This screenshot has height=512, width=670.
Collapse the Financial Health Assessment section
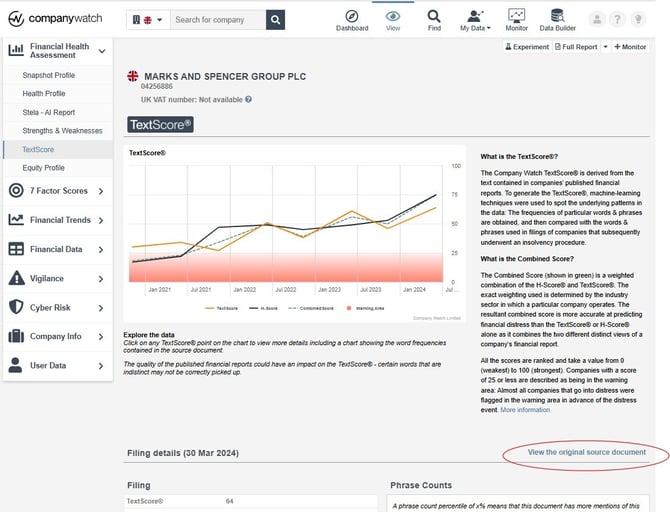[x=102, y=51]
